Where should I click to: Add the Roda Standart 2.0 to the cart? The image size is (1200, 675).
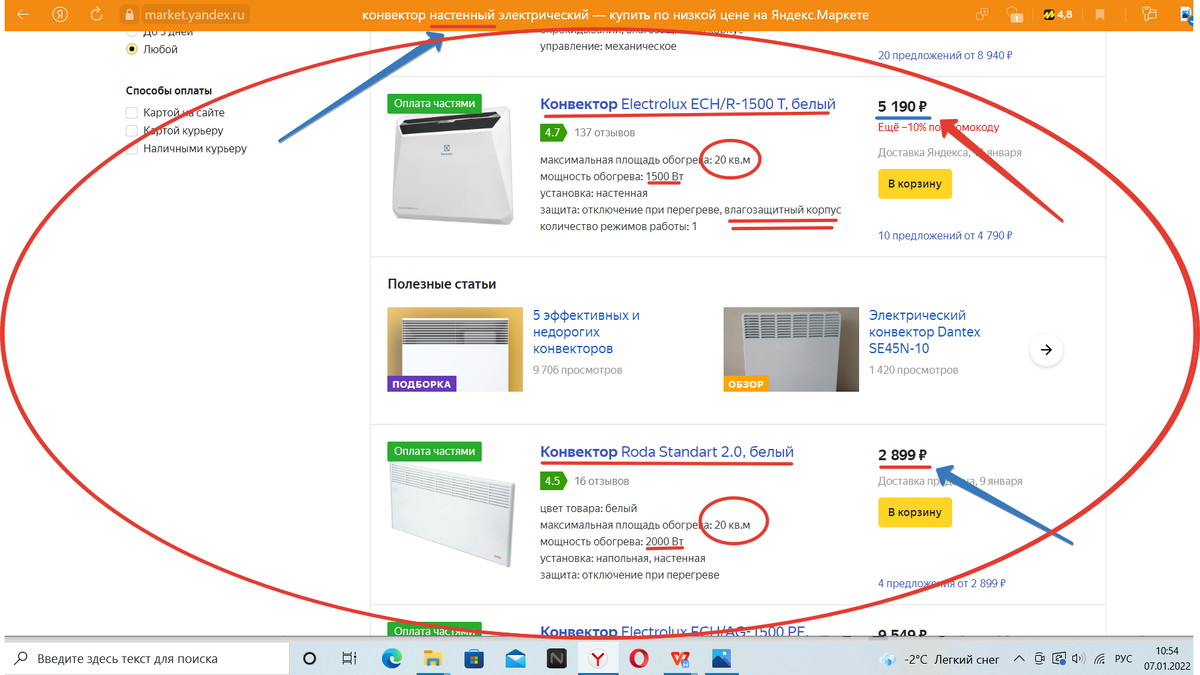[x=915, y=512]
